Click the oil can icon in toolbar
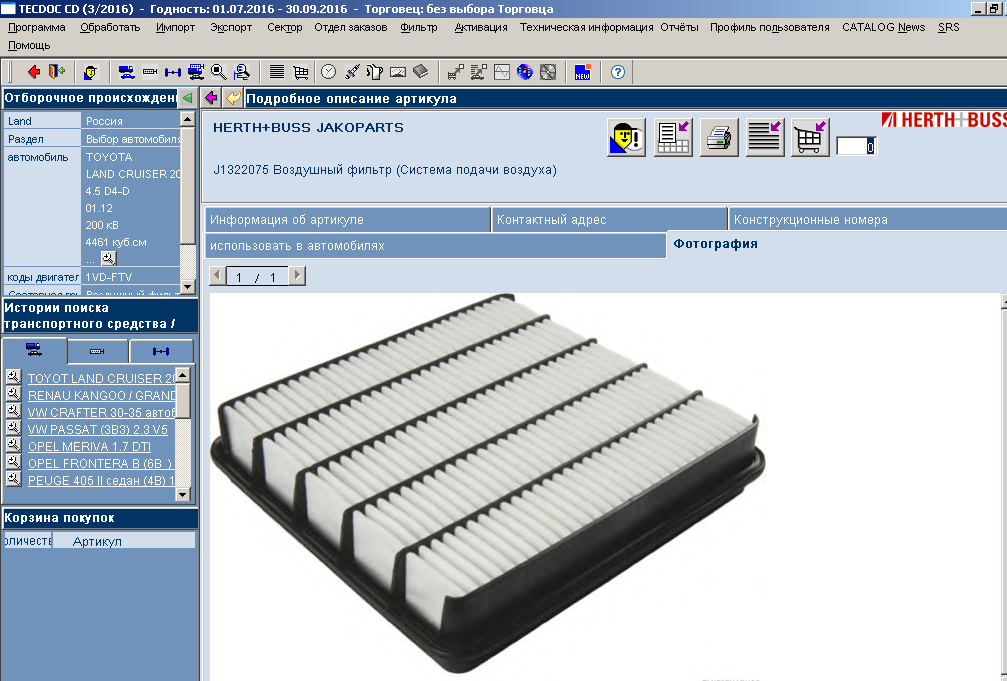This screenshot has height=681, width=1007. pos(374,72)
